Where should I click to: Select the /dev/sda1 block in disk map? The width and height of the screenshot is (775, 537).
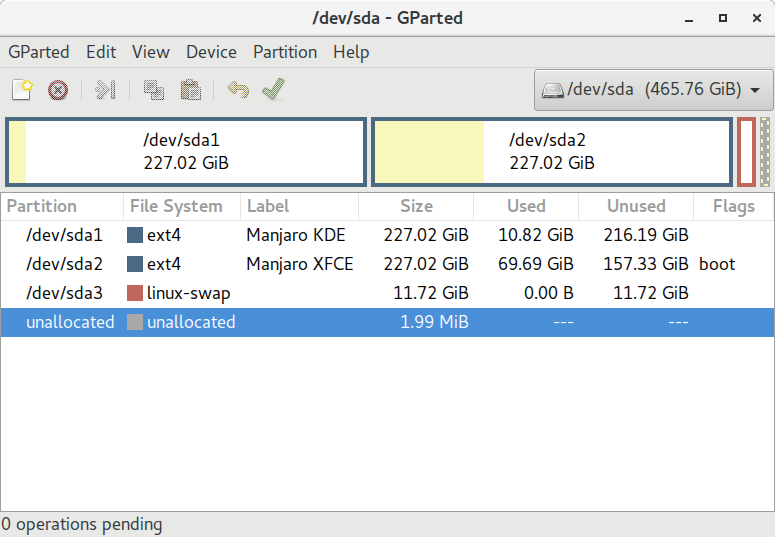[186, 152]
